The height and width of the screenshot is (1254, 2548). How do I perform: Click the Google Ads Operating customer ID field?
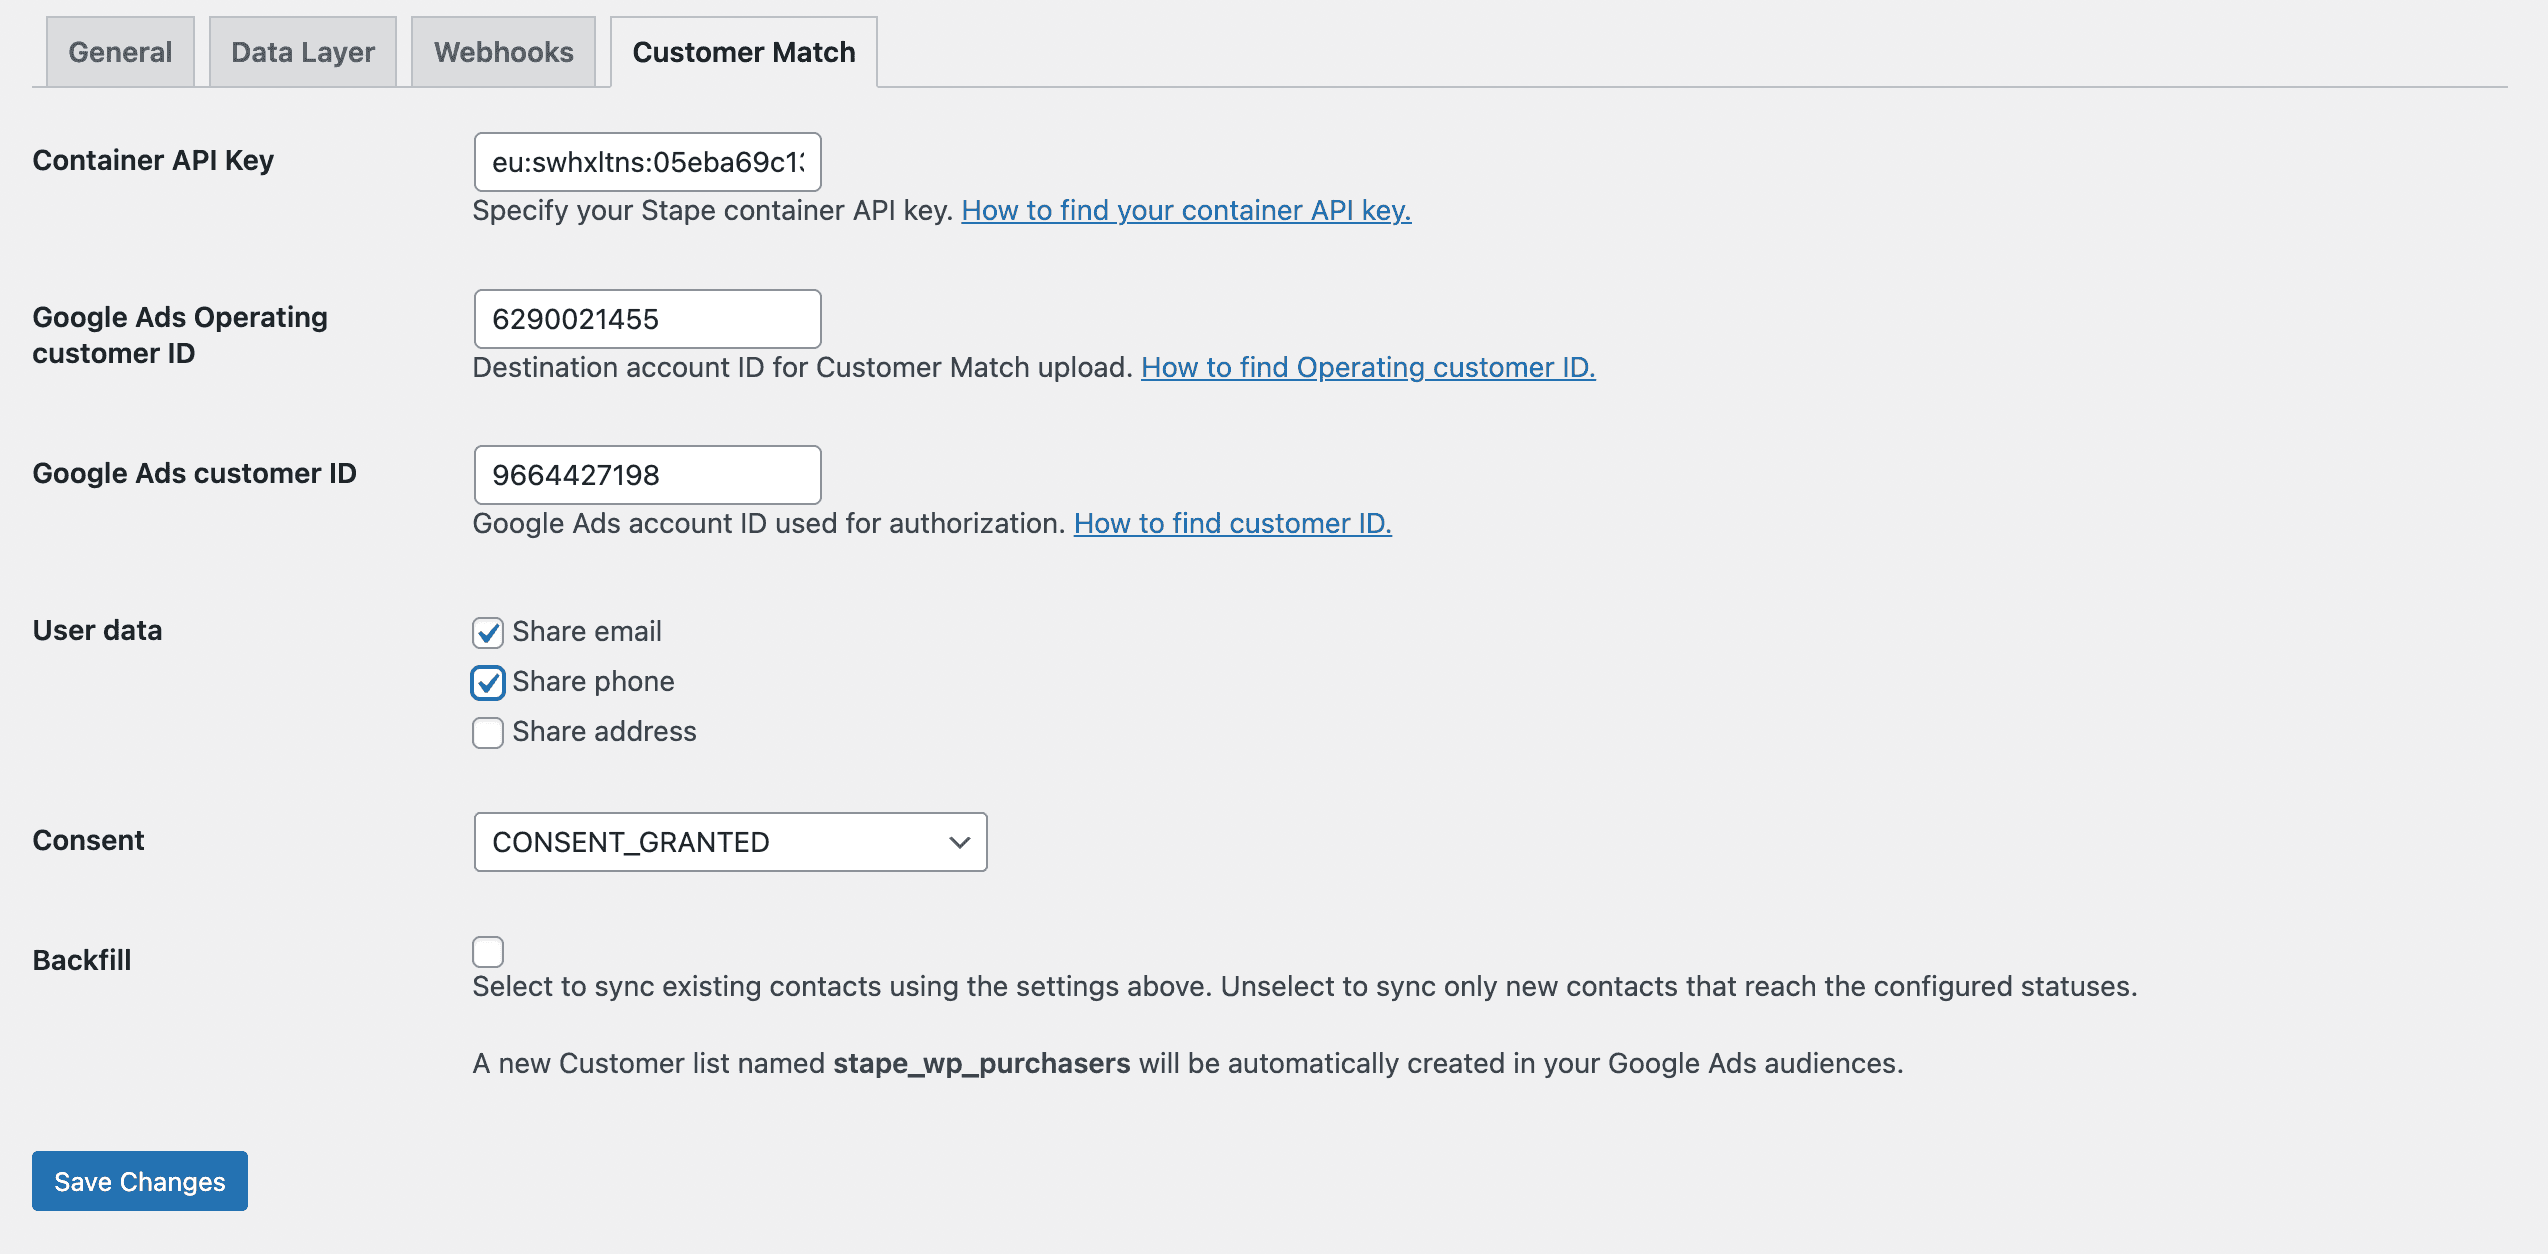coord(647,319)
